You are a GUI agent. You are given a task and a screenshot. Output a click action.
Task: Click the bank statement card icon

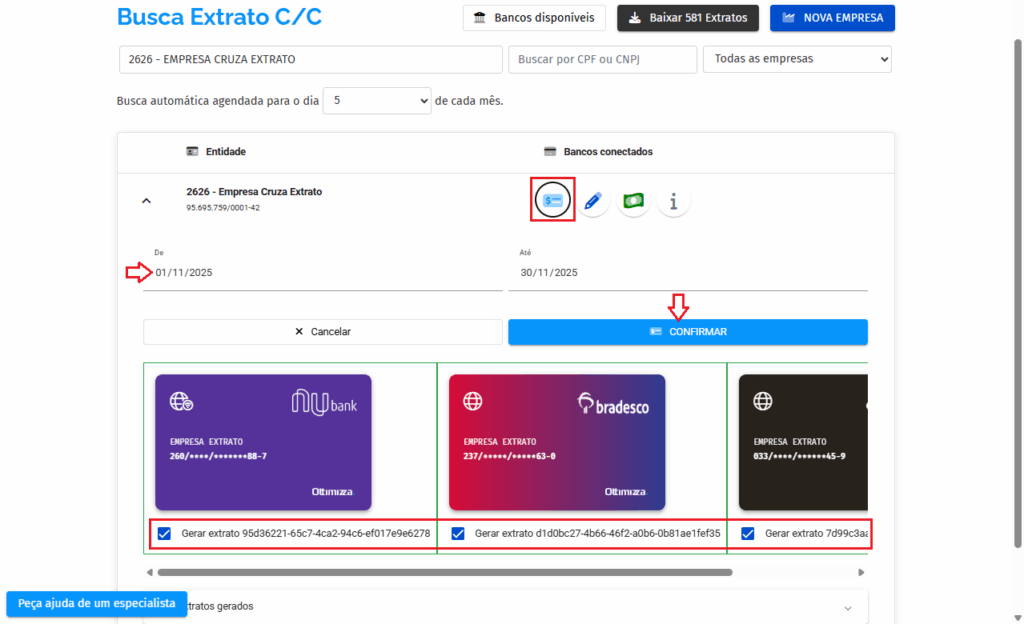553,201
